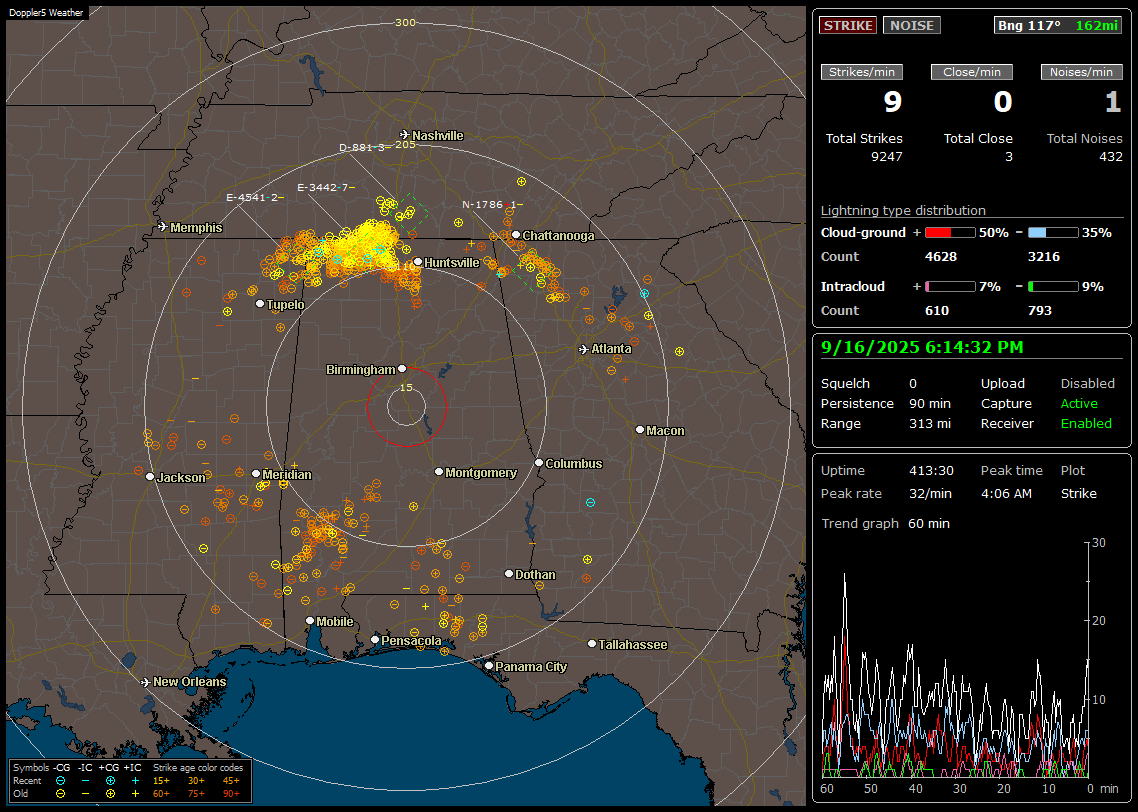Viewport: 1138px width, 812px height.
Task: Click the Dothan city marker
Action: coord(509,573)
